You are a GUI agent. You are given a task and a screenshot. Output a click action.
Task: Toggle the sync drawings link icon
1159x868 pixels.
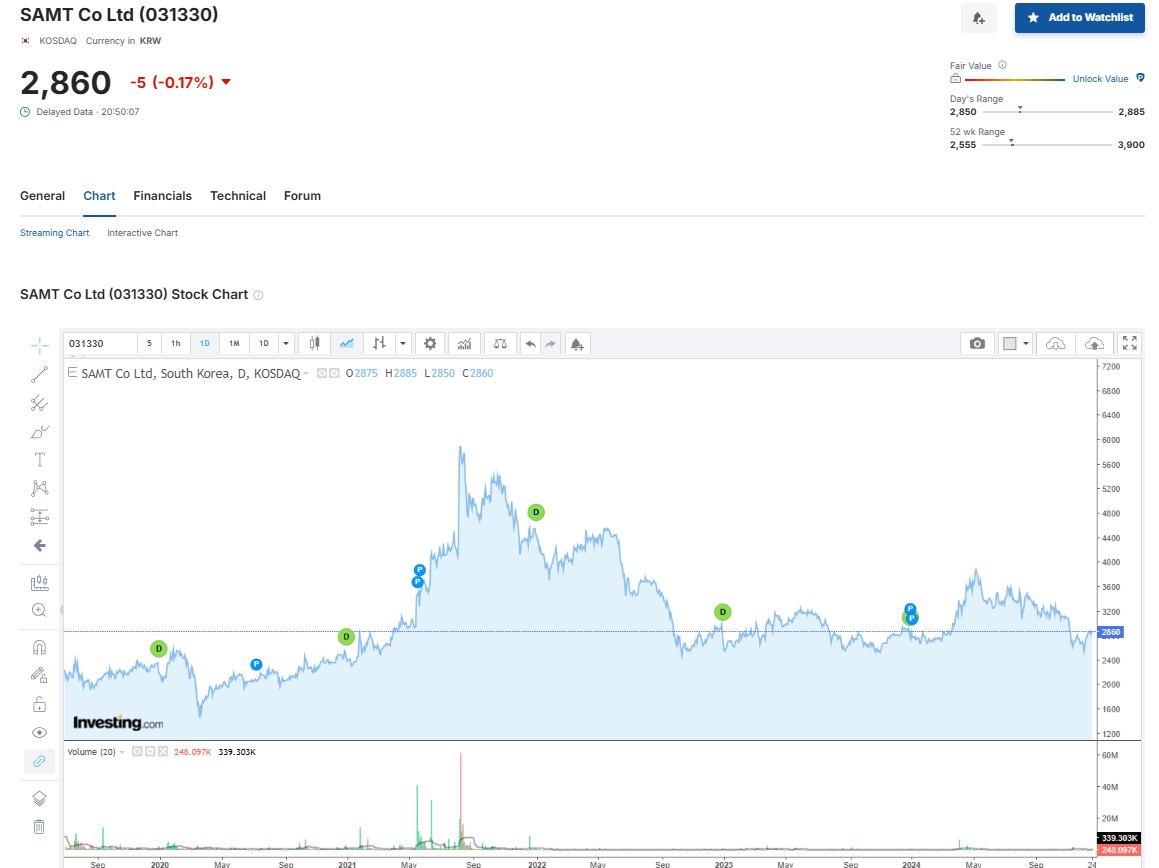(39, 761)
